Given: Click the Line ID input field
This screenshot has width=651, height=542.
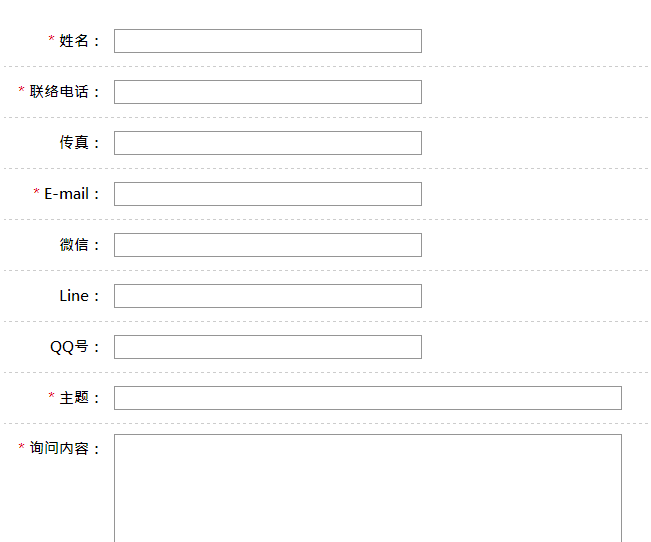Looking at the screenshot, I should pyautogui.click(x=268, y=296).
